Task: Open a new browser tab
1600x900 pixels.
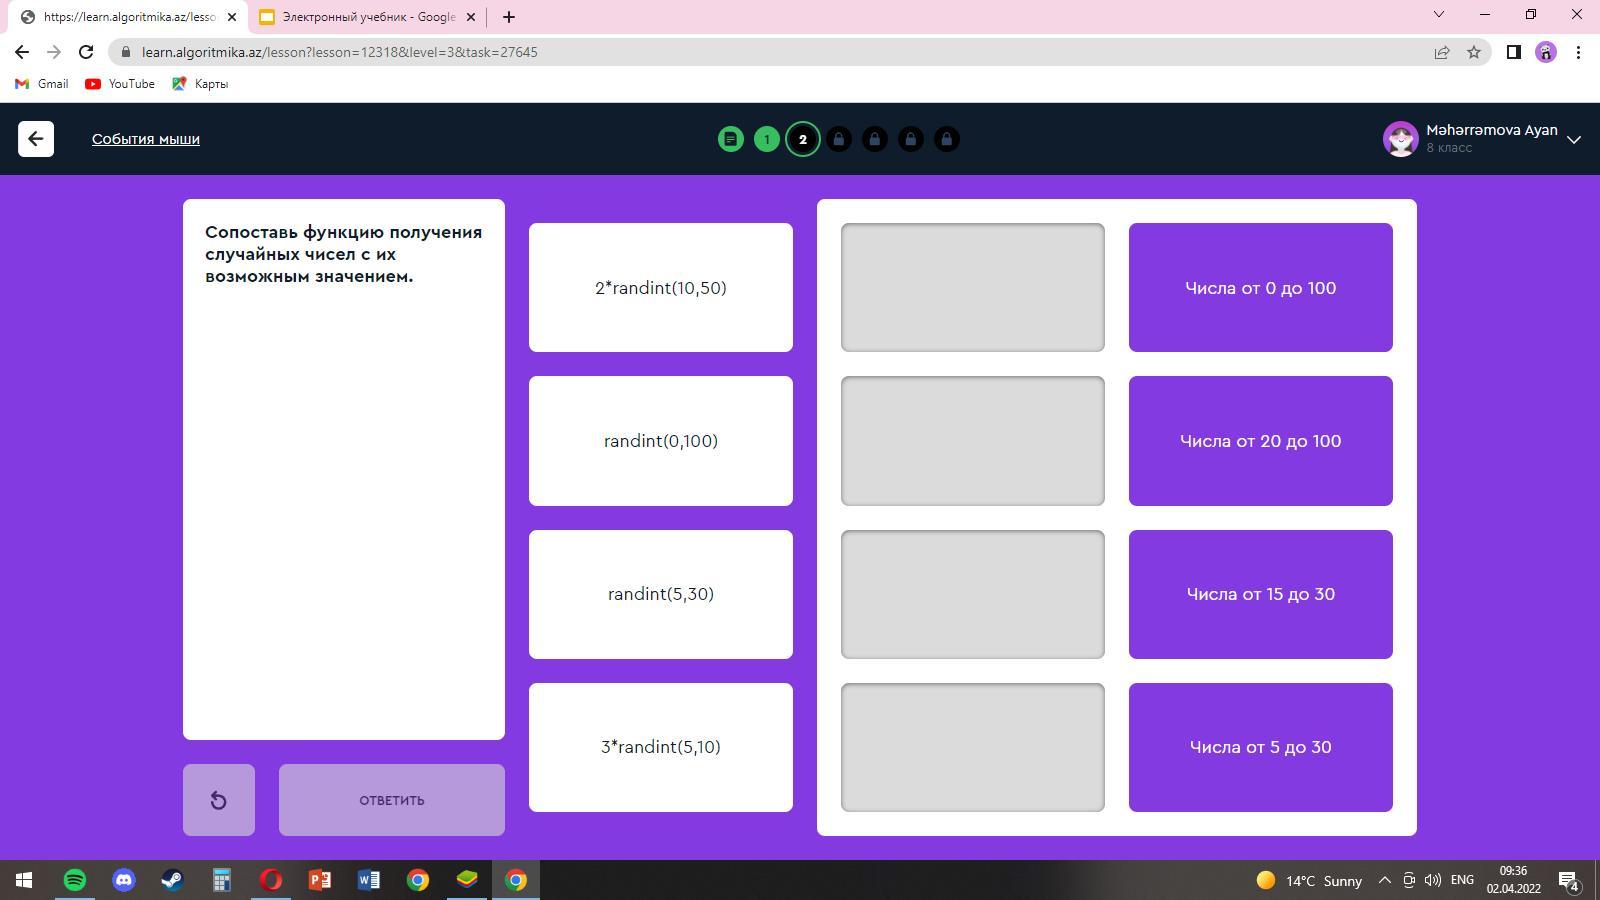Action: (x=508, y=16)
